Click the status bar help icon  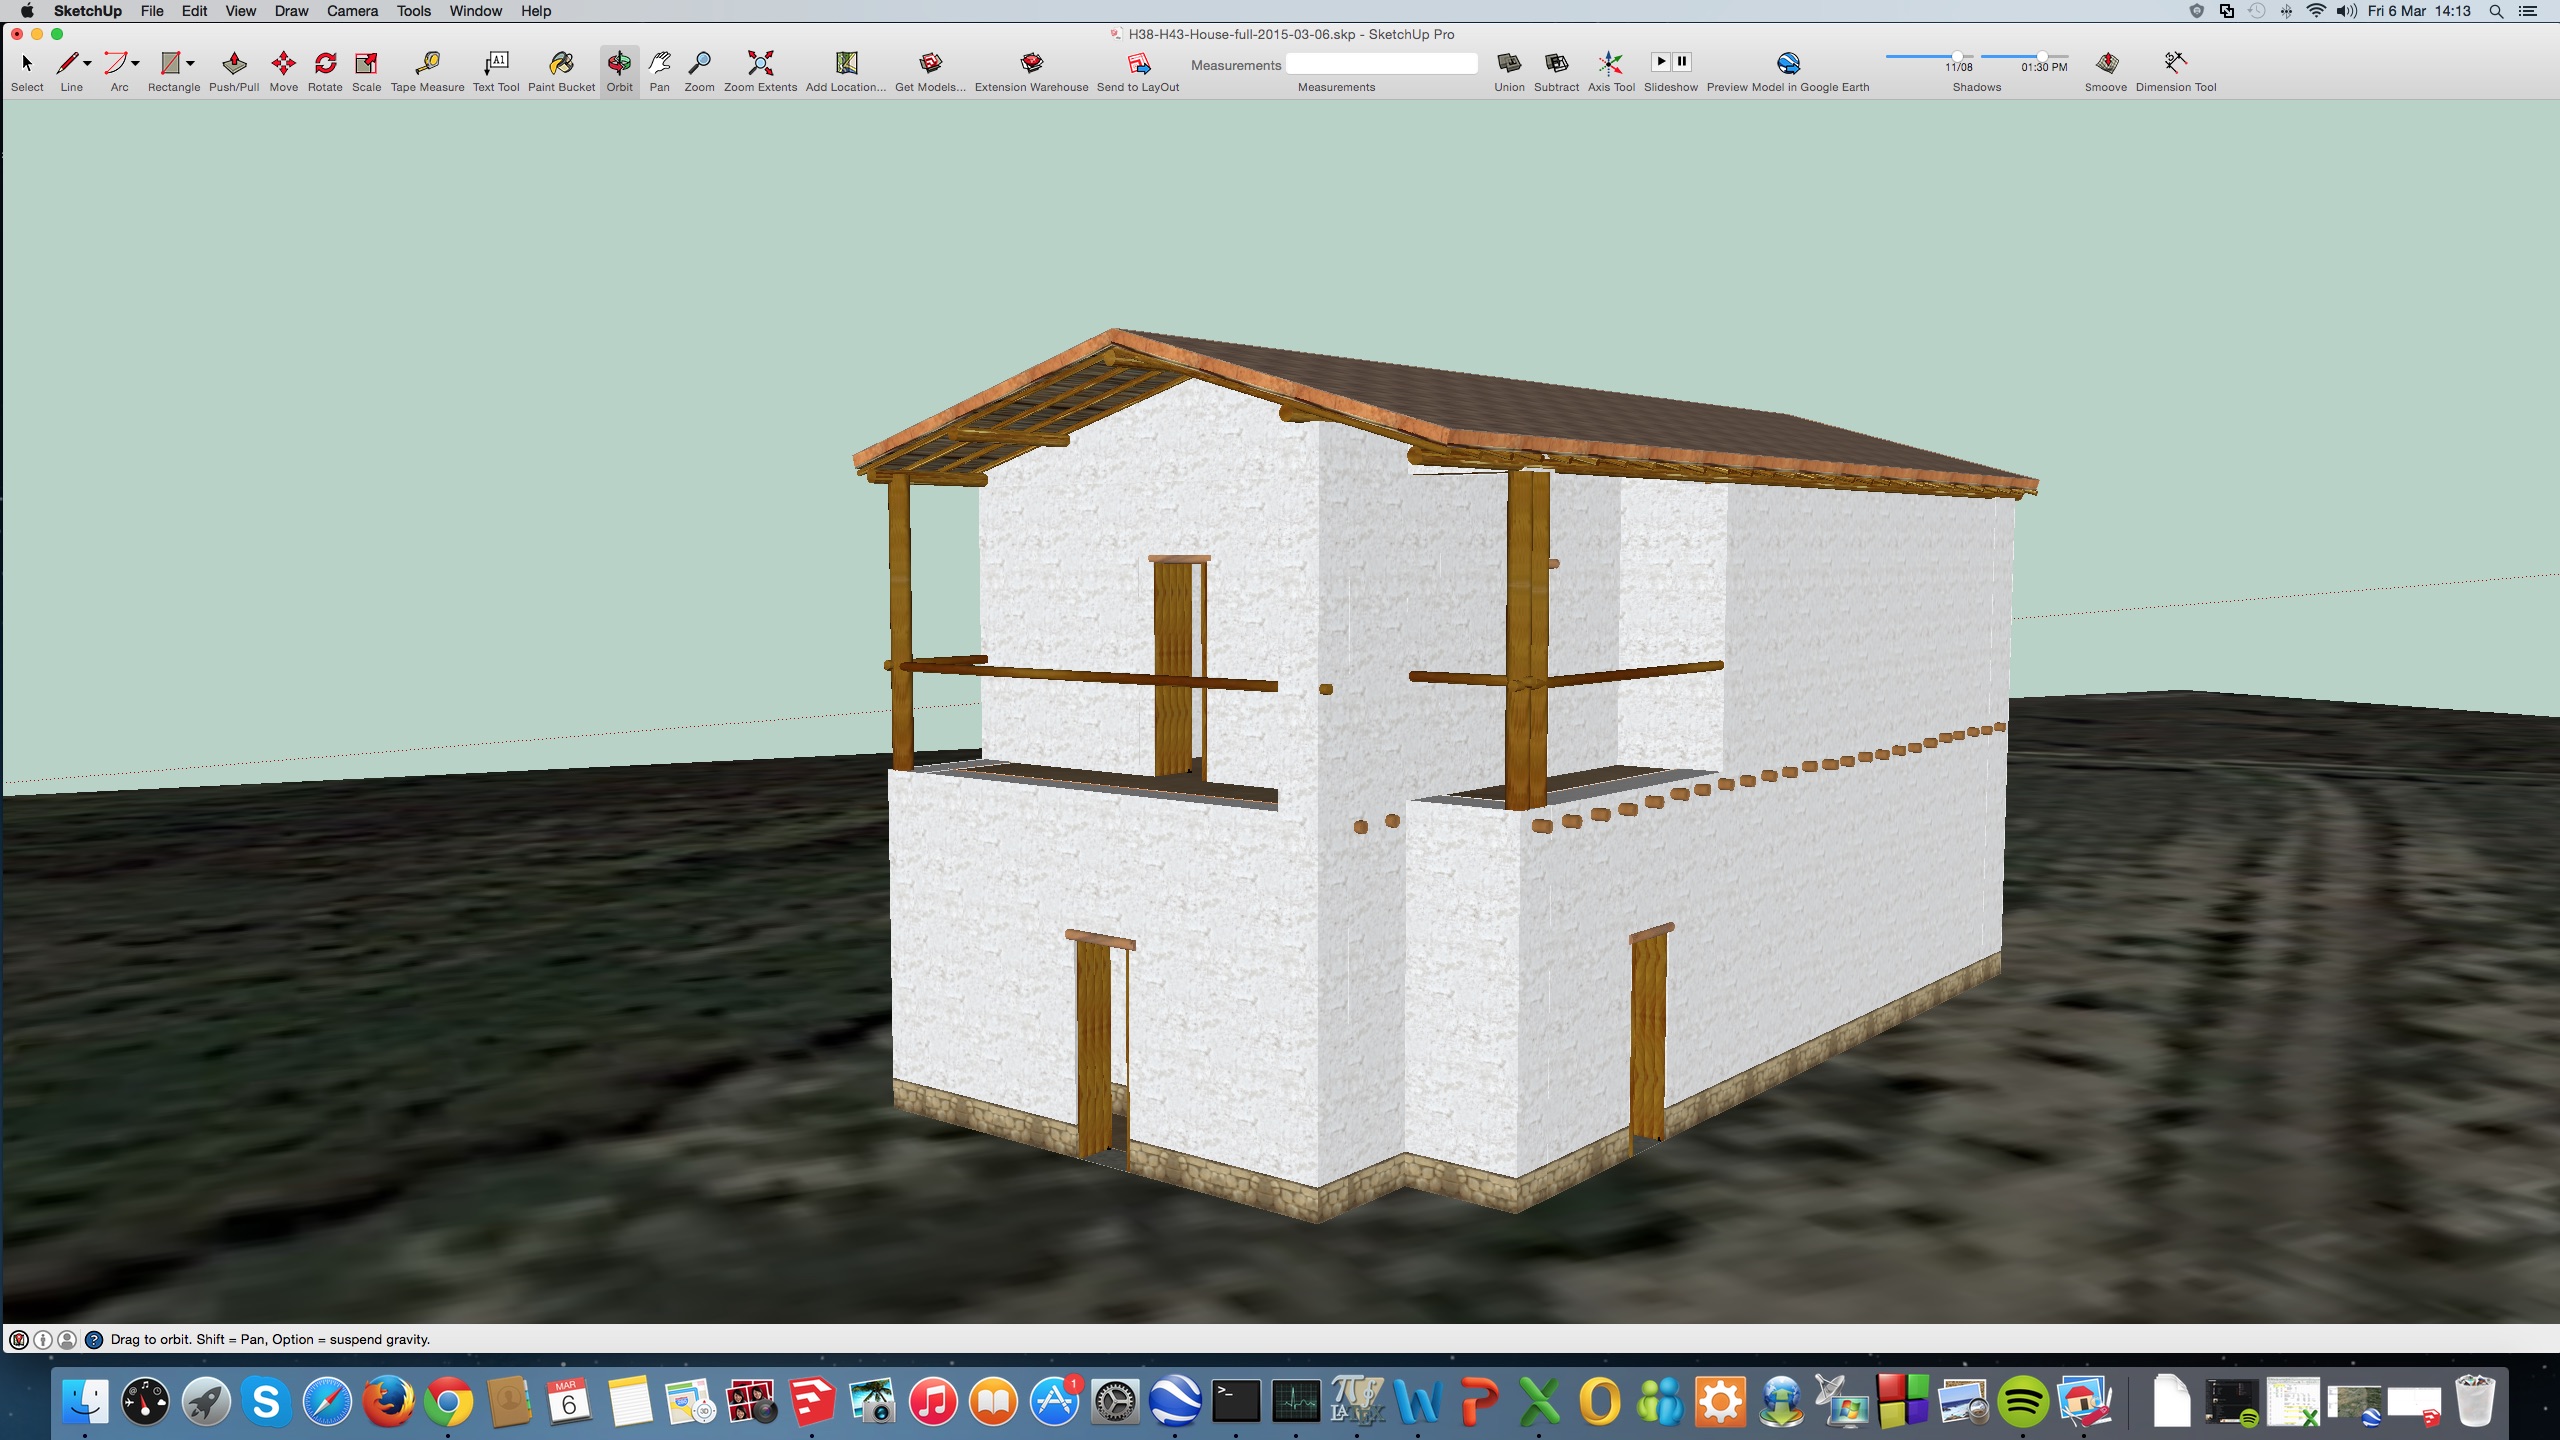[x=94, y=1340]
